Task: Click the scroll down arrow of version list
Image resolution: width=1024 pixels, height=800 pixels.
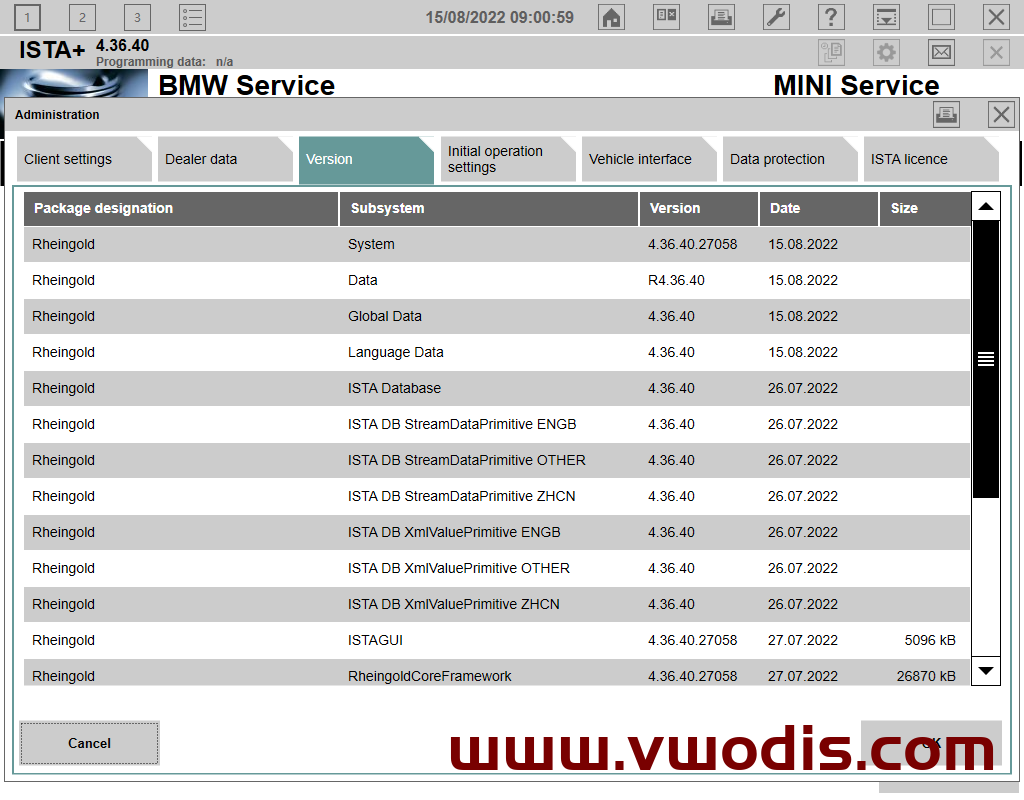Action: pos(986,670)
